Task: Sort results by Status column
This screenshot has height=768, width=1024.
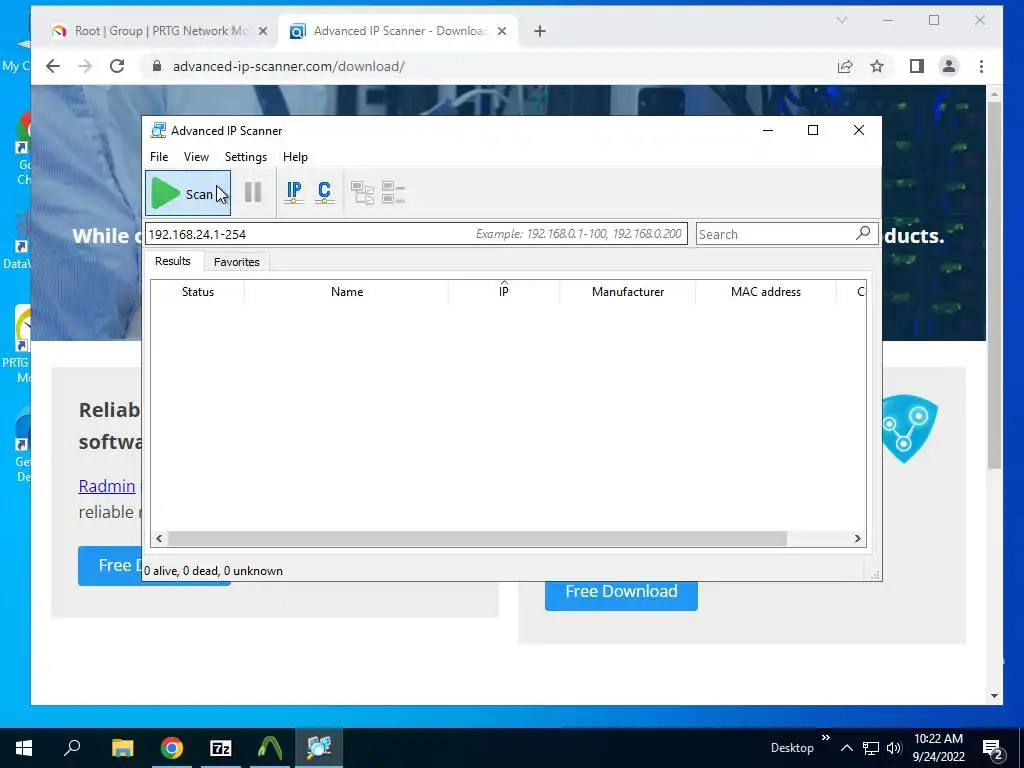Action: coord(197,292)
